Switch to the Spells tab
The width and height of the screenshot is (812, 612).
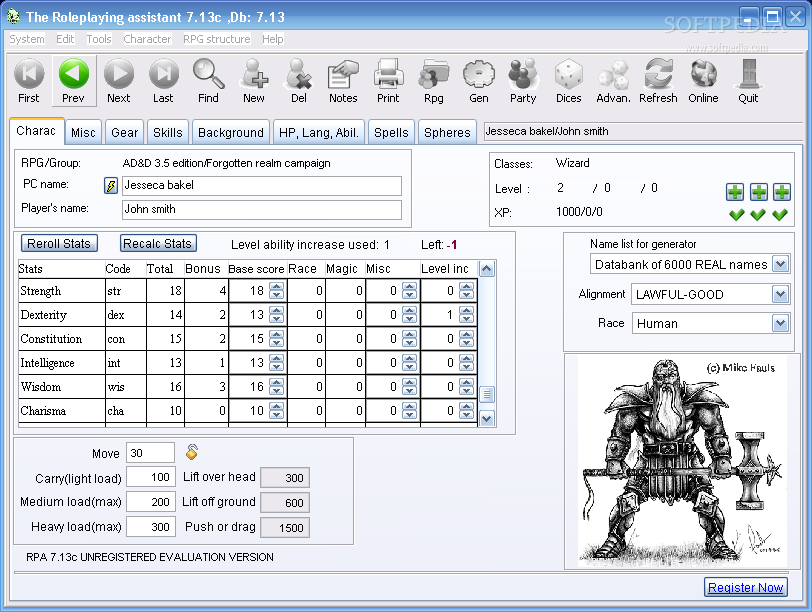click(x=392, y=133)
